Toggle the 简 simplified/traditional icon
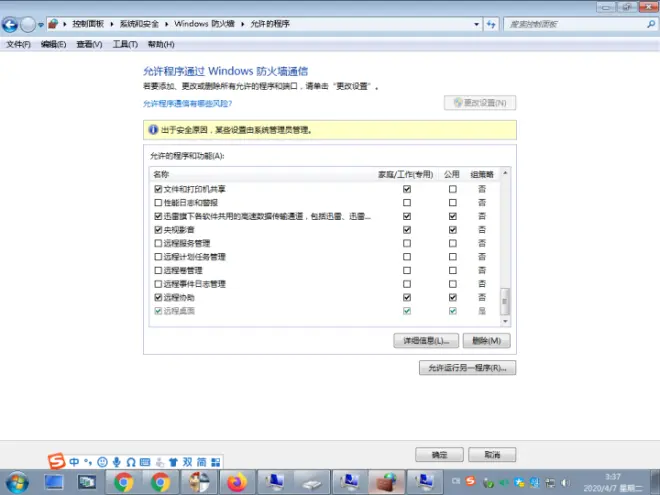This screenshot has height=495, width=660. point(202,462)
